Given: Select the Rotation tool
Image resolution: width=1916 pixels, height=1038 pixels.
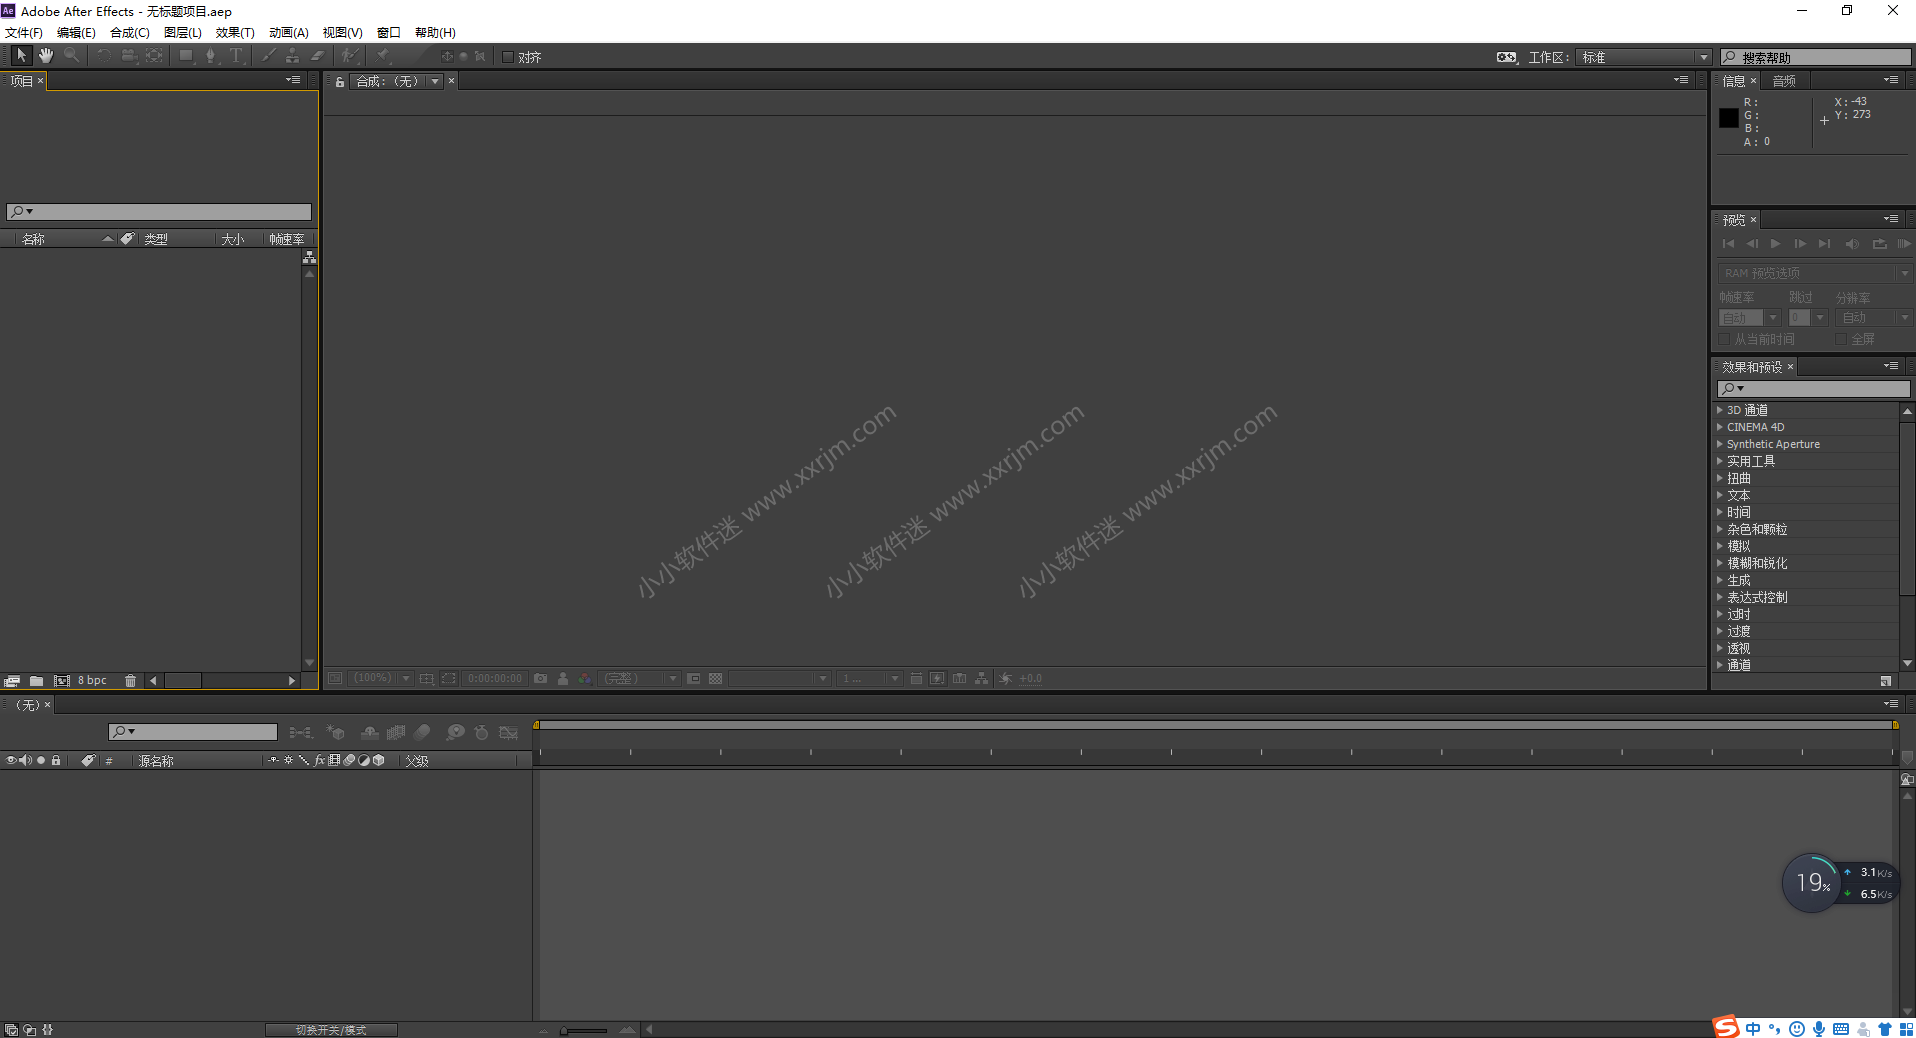Looking at the screenshot, I should (x=103, y=56).
